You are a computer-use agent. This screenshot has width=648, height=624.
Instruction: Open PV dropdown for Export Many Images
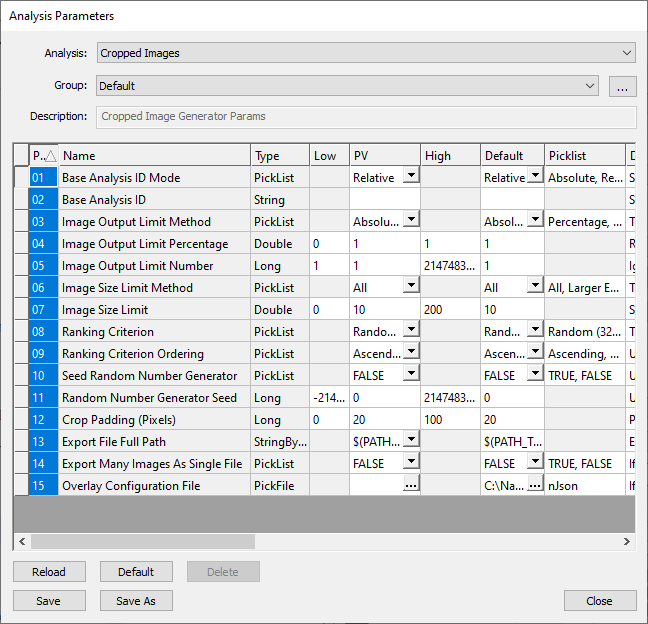(x=410, y=464)
